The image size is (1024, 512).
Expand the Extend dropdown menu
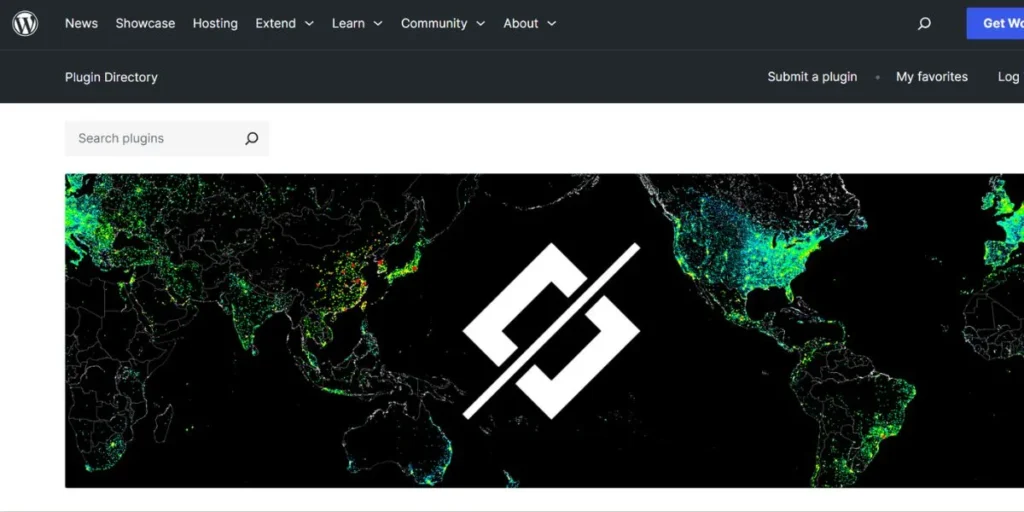[x=285, y=24]
